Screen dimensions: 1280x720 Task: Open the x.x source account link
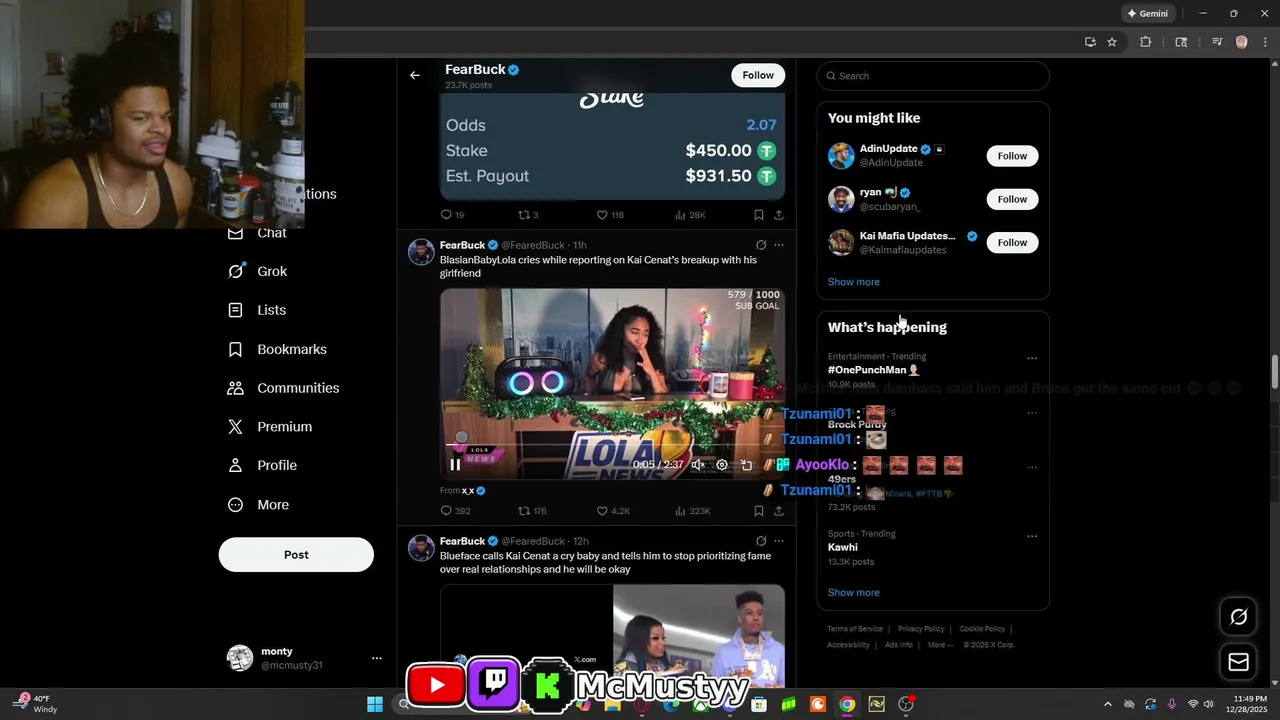tap(473, 491)
